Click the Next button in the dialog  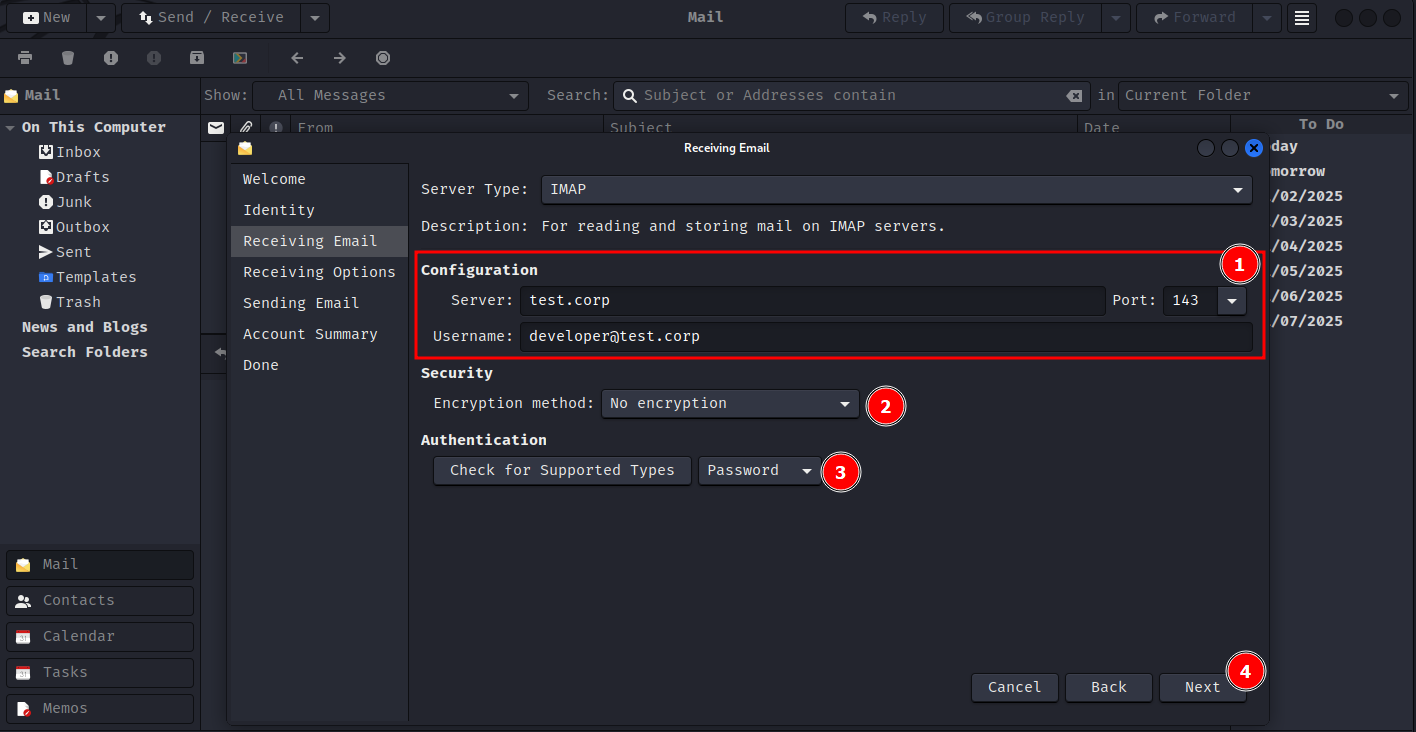click(x=1202, y=687)
